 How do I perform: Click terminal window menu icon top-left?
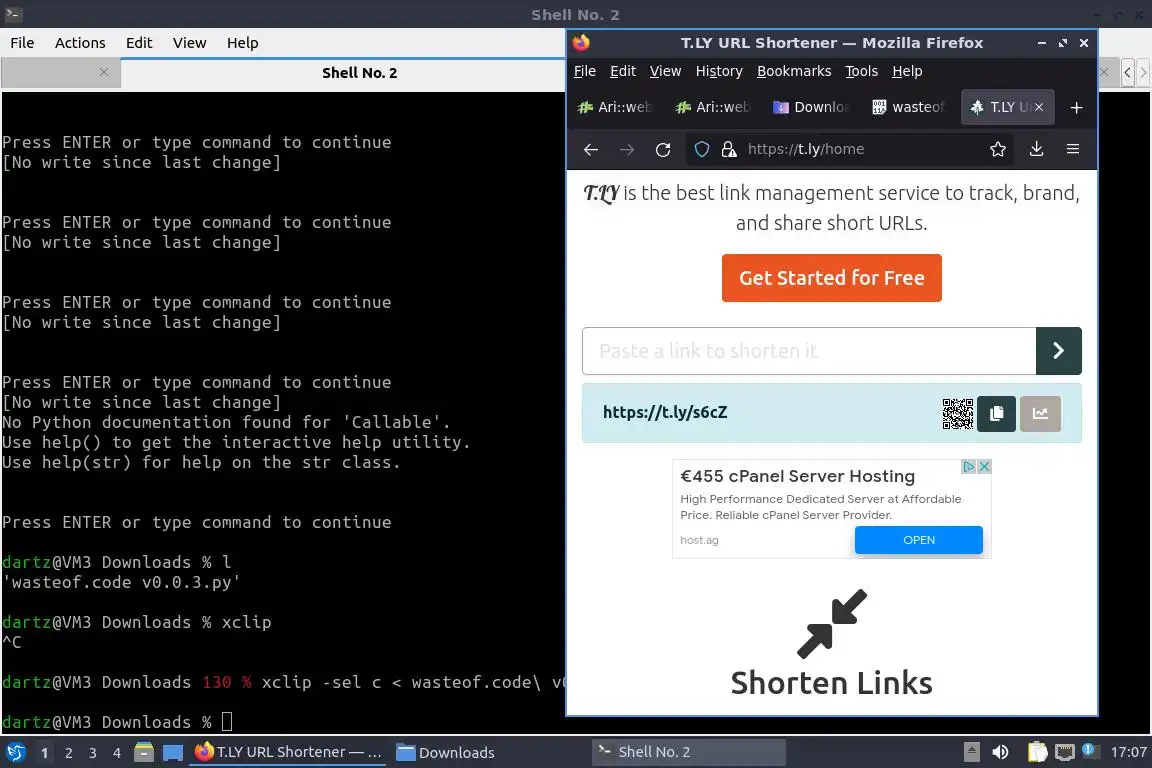(13, 14)
